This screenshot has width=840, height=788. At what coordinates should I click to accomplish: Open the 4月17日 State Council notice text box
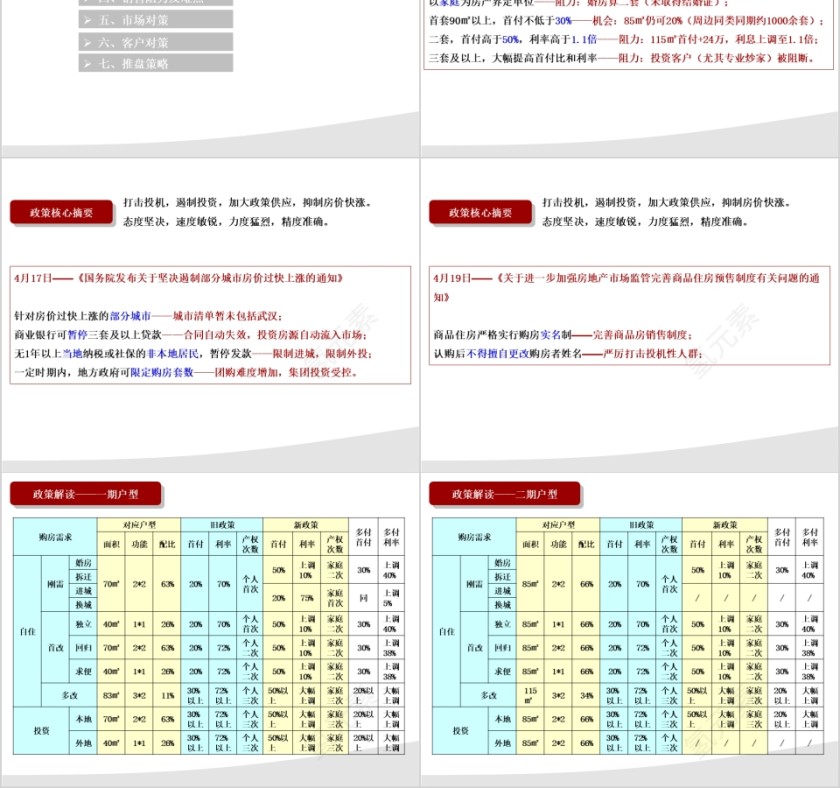coord(211,326)
